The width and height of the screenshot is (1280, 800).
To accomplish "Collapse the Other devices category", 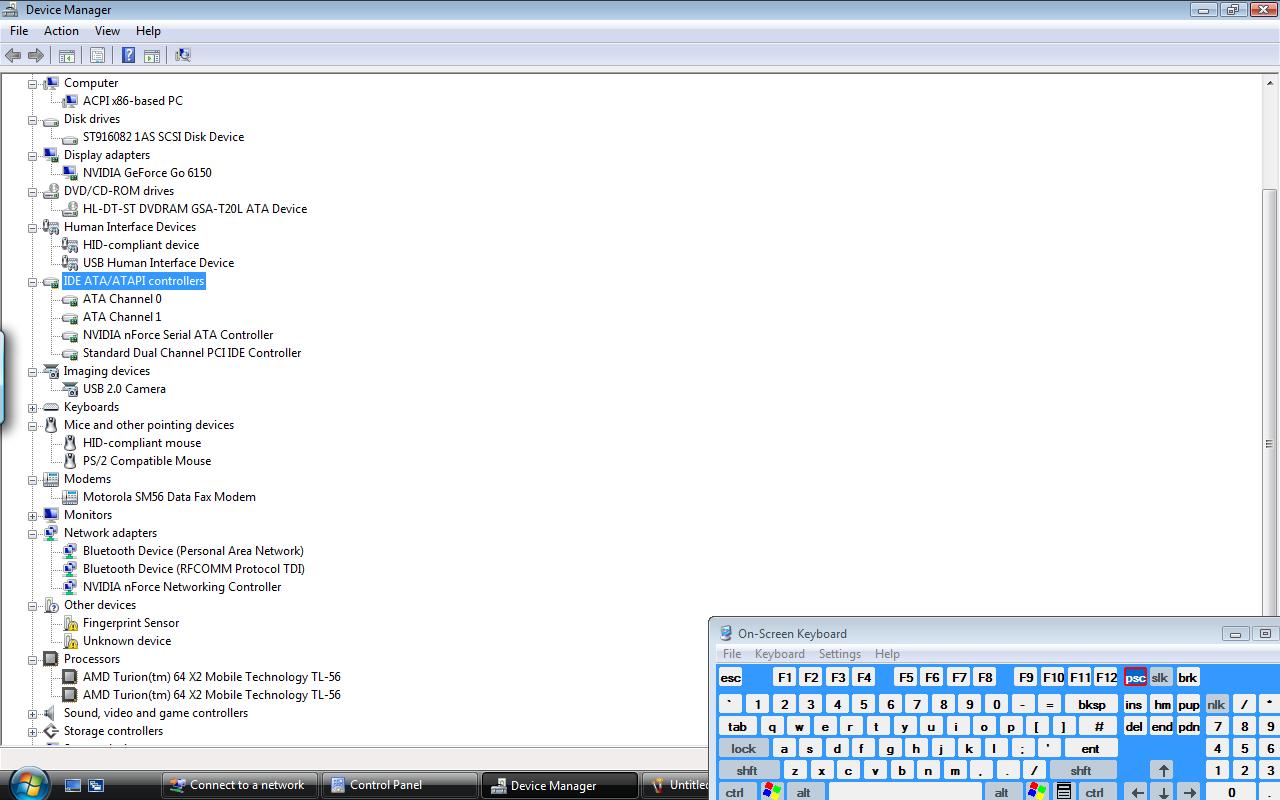I will click(x=32, y=605).
